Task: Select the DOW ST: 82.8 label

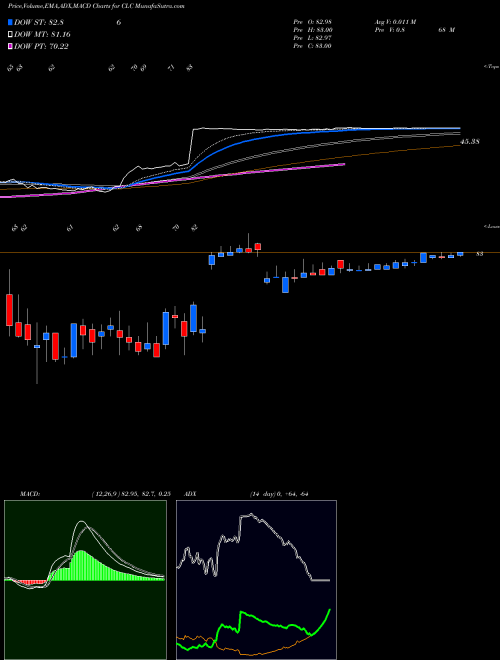Action: click(x=39, y=23)
